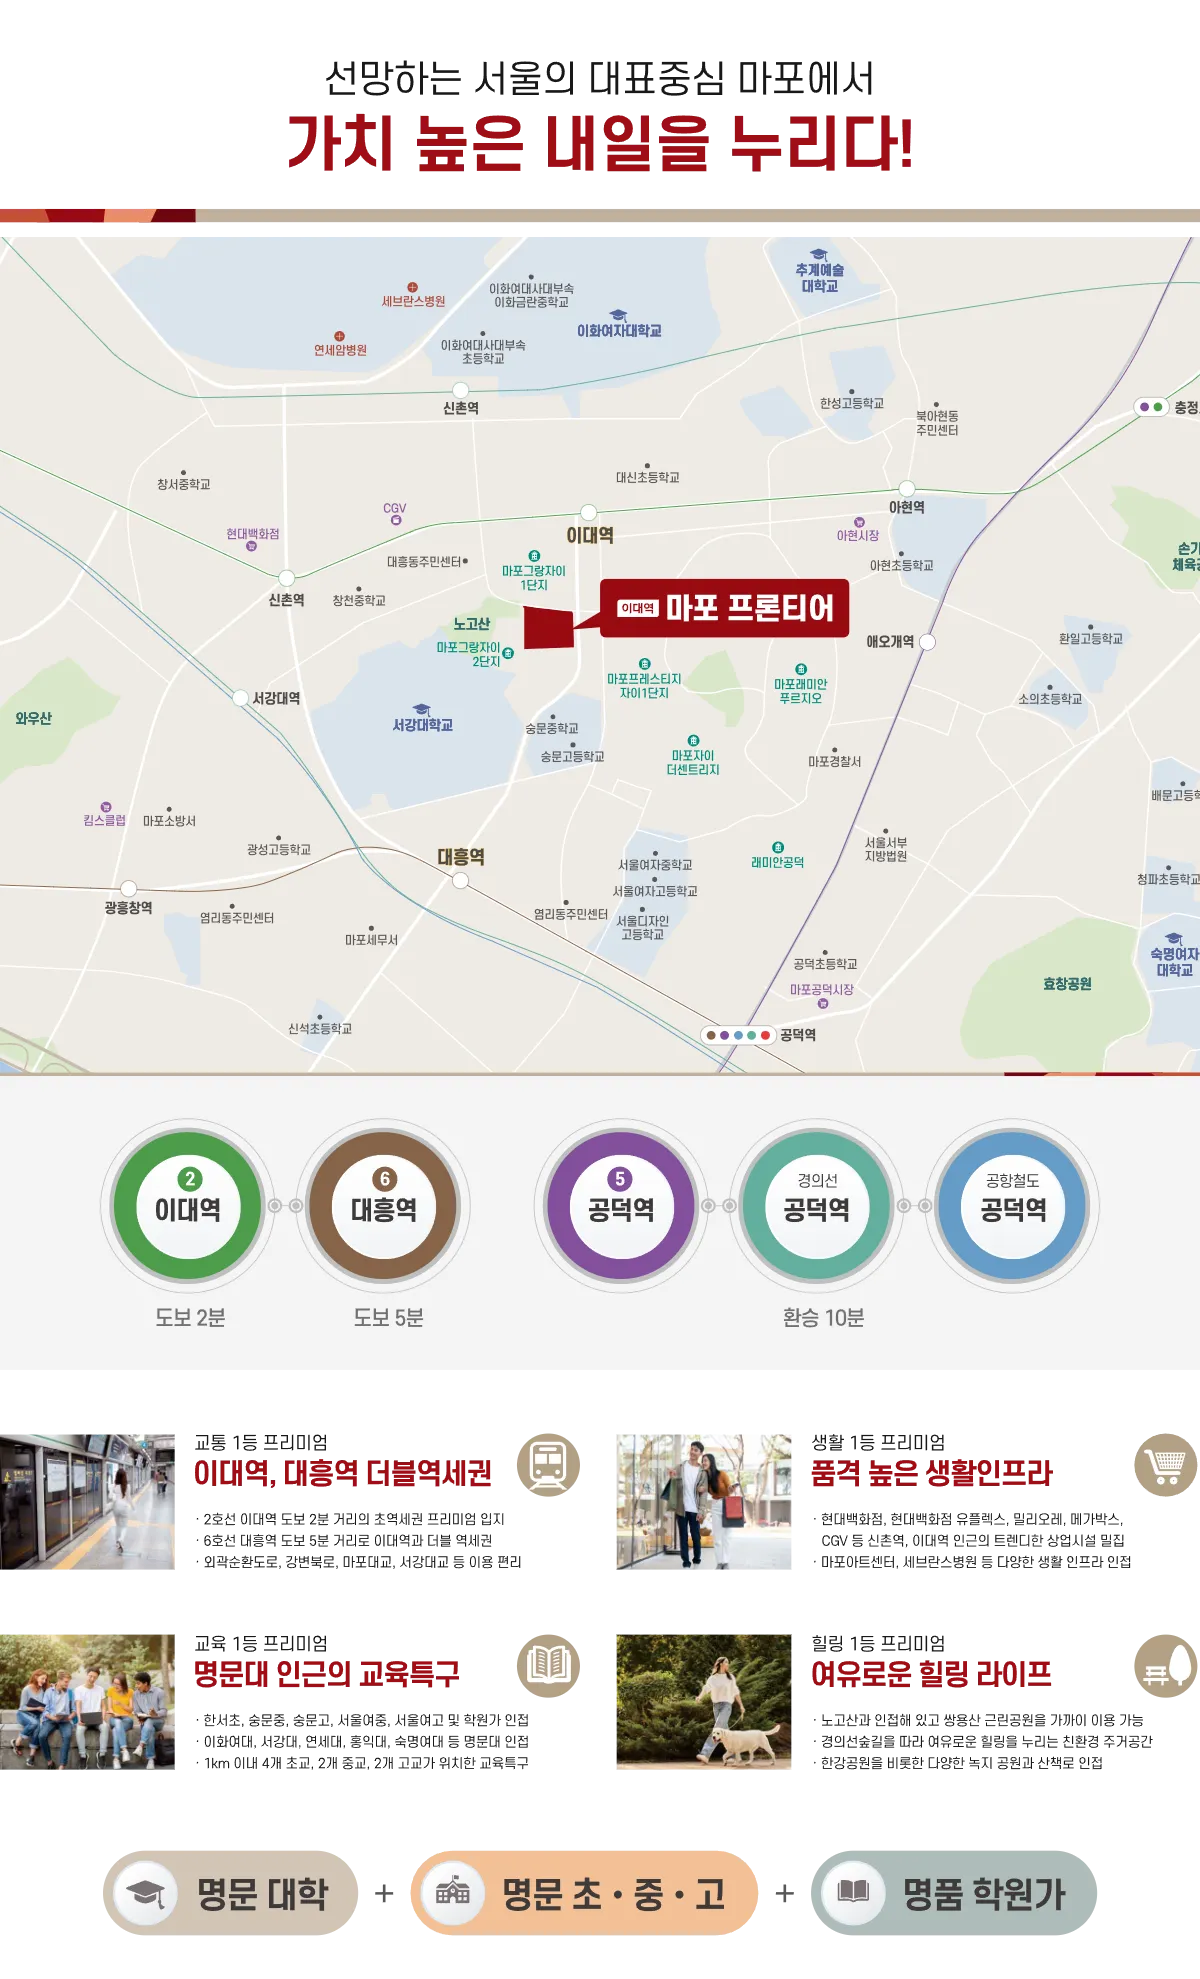Screen dimensions: 1200x1979
Task: Click the 킹스클럽 purple marker
Action: click(x=106, y=807)
